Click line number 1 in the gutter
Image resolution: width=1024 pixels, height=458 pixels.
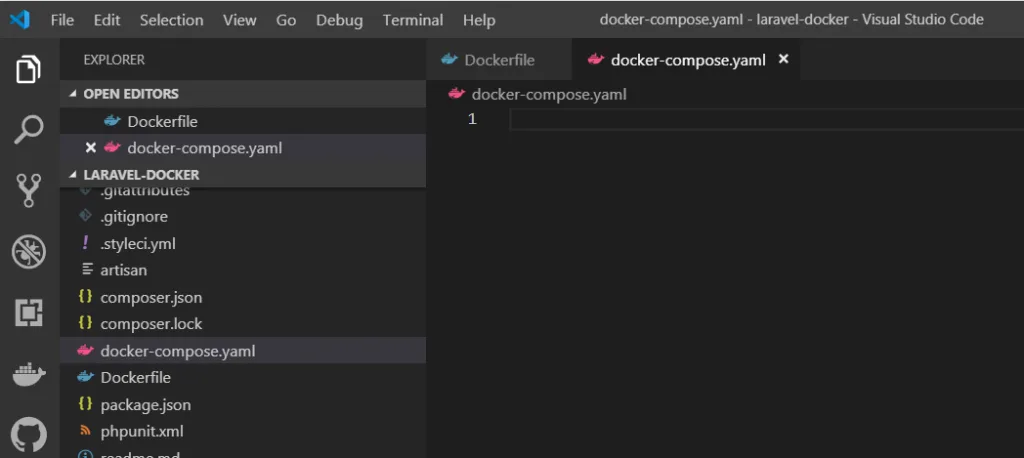click(472, 119)
